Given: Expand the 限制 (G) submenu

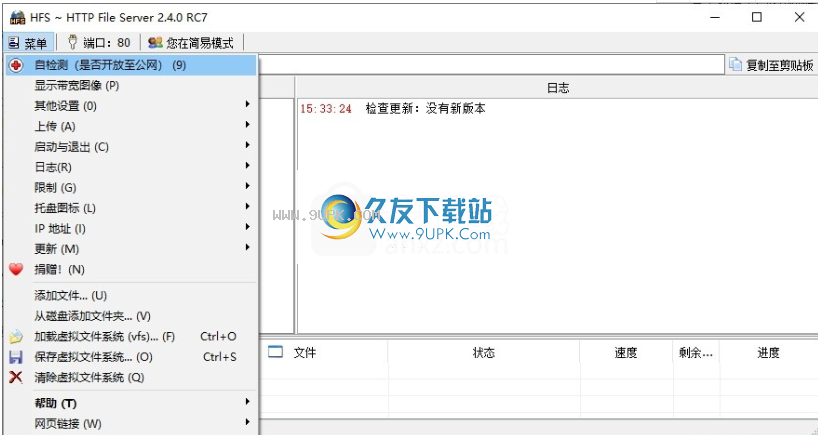Looking at the screenshot, I should pyautogui.click(x=131, y=187).
